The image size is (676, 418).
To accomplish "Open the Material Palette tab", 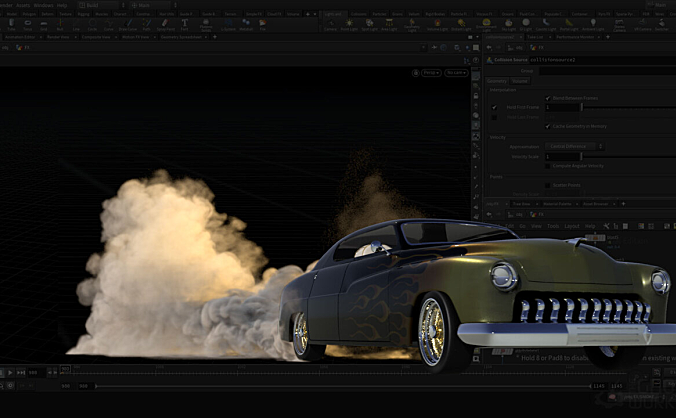I will (557, 204).
